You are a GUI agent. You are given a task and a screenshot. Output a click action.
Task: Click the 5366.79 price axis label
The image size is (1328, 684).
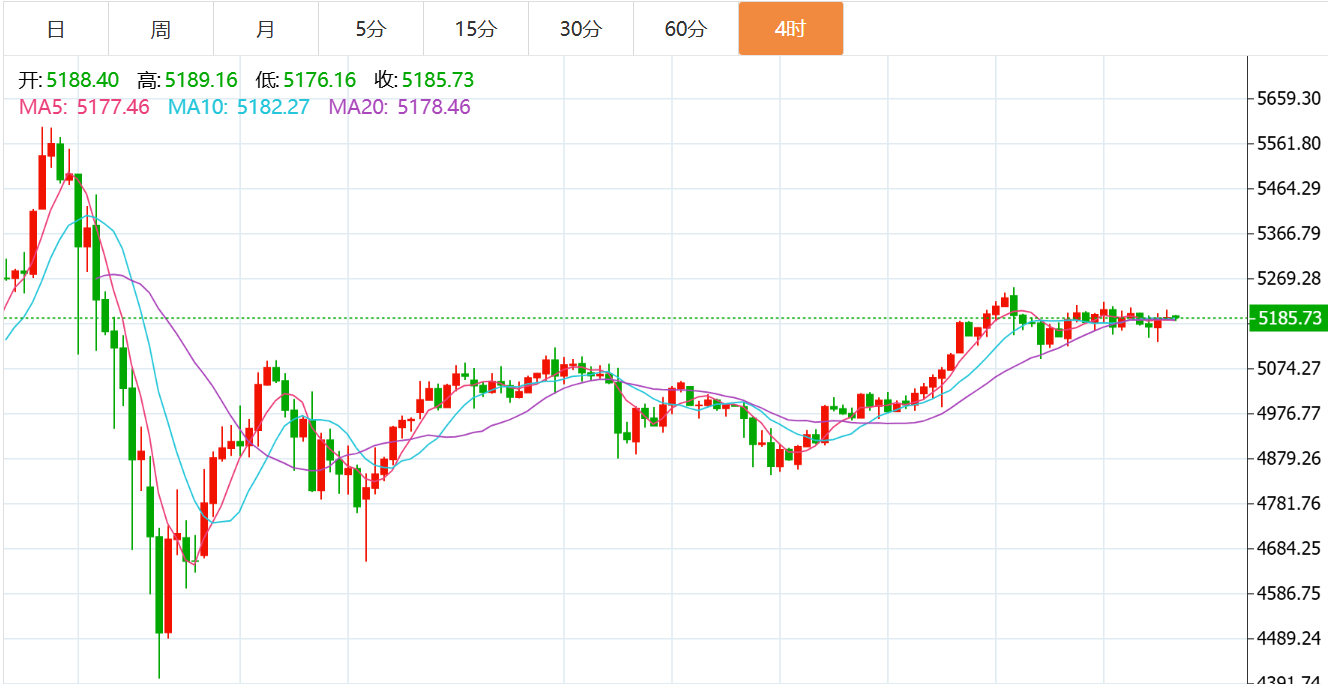click(1289, 233)
